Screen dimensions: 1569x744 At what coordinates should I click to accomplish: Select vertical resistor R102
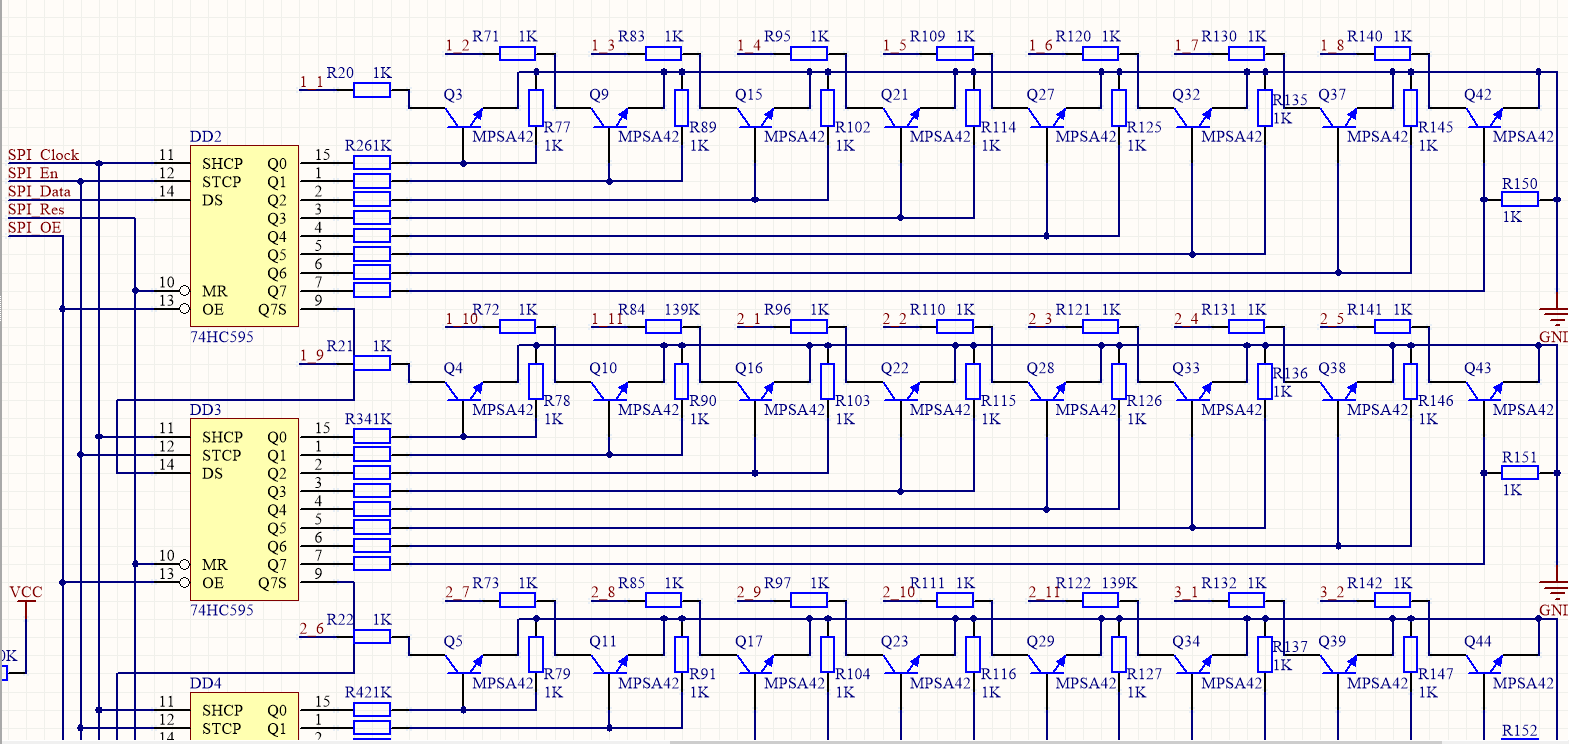(828, 108)
